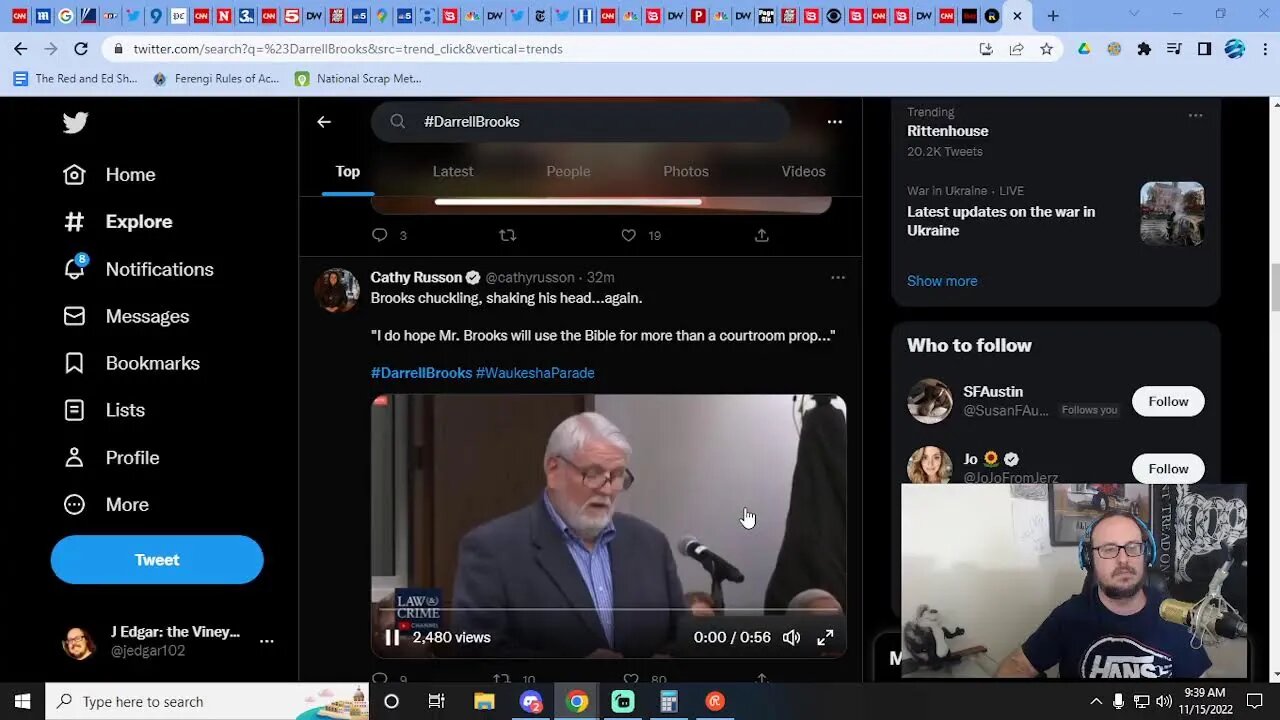
Task: Click the #DarrellBrooks hashtag link
Action: click(x=421, y=372)
